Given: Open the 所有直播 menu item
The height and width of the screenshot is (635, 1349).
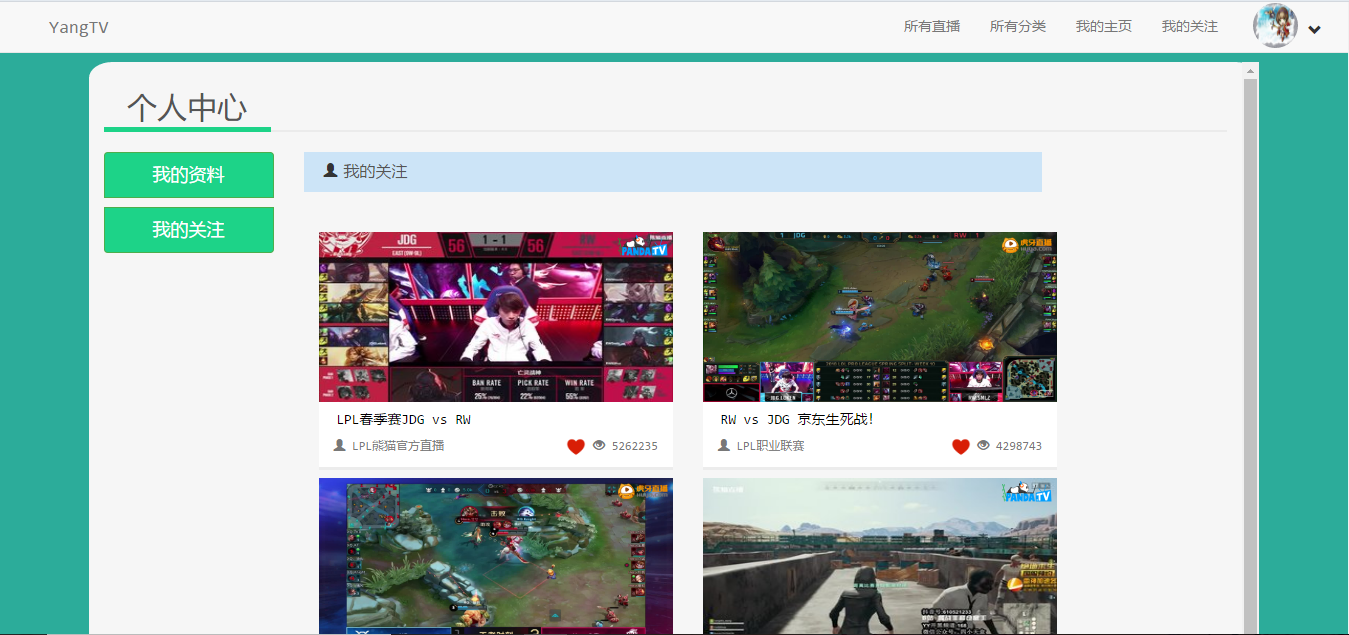Looking at the screenshot, I should 932,26.
